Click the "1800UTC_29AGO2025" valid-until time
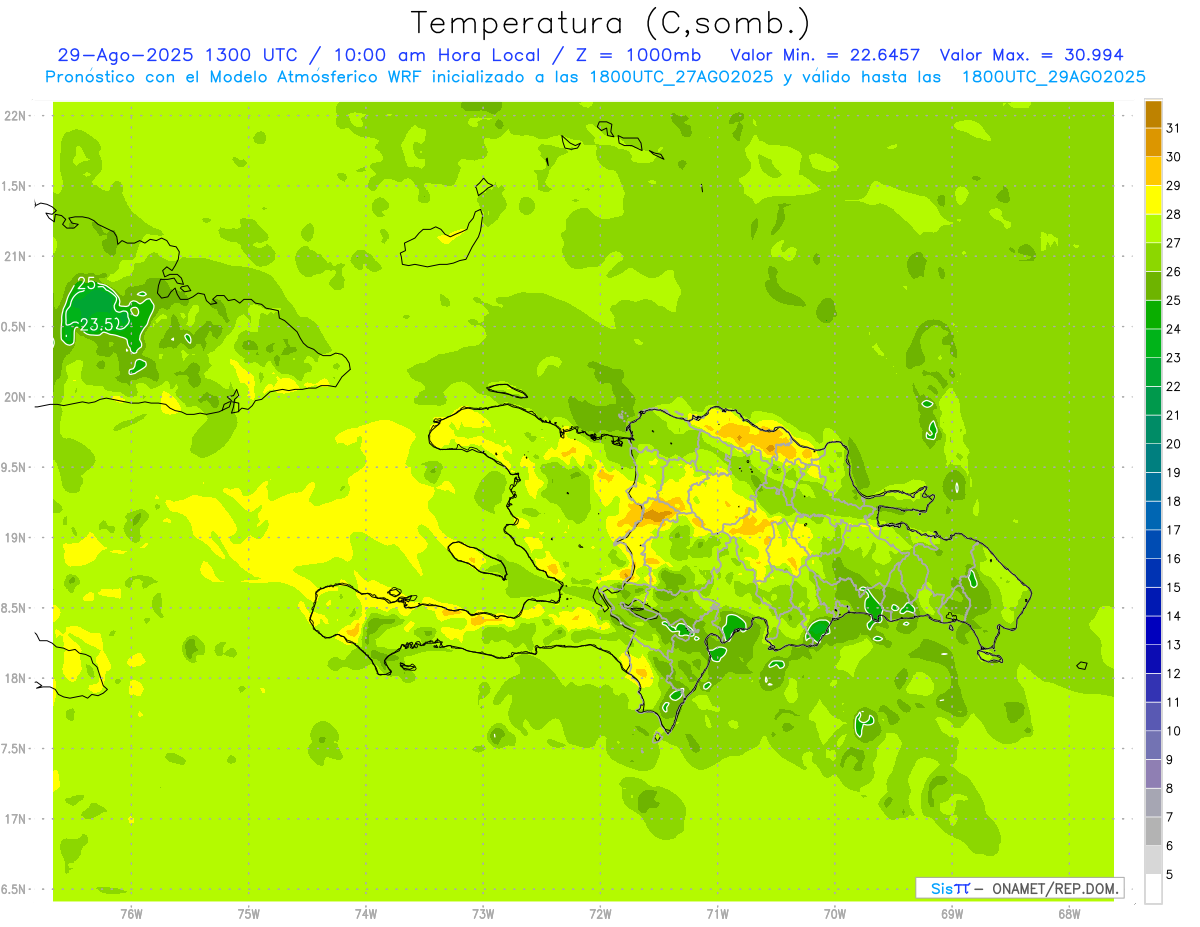Screen dimensions: 1200x927 click(x=1053, y=77)
